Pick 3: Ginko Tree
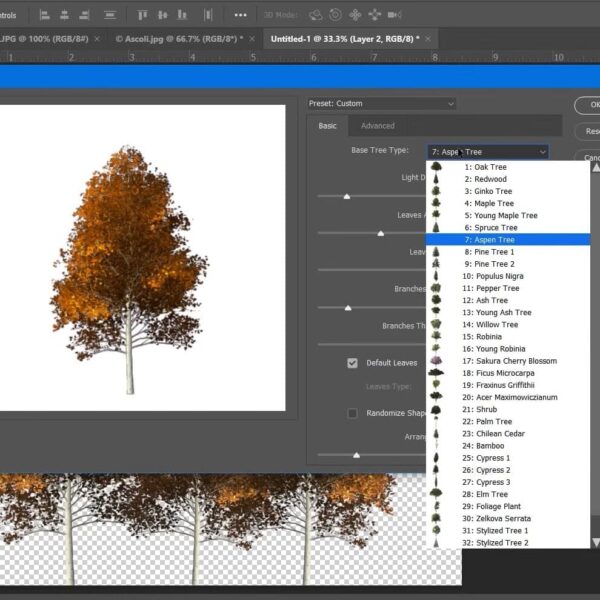The height and width of the screenshot is (600, 600). (x=508, y=191)
